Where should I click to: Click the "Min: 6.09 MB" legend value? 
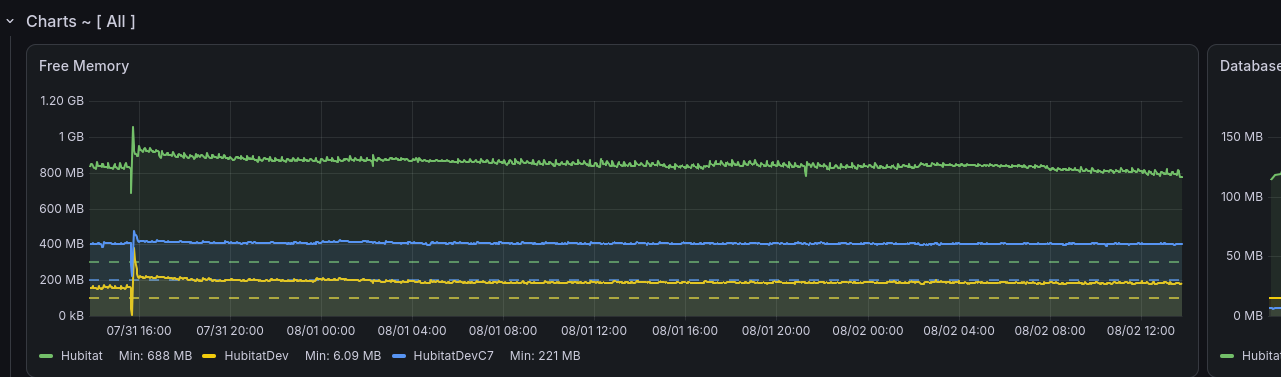(x=343, y=355)
